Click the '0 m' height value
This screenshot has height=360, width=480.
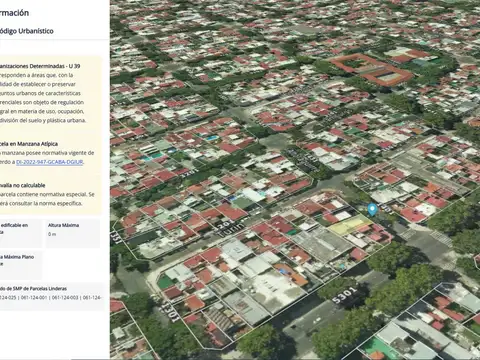coord(52,234)
